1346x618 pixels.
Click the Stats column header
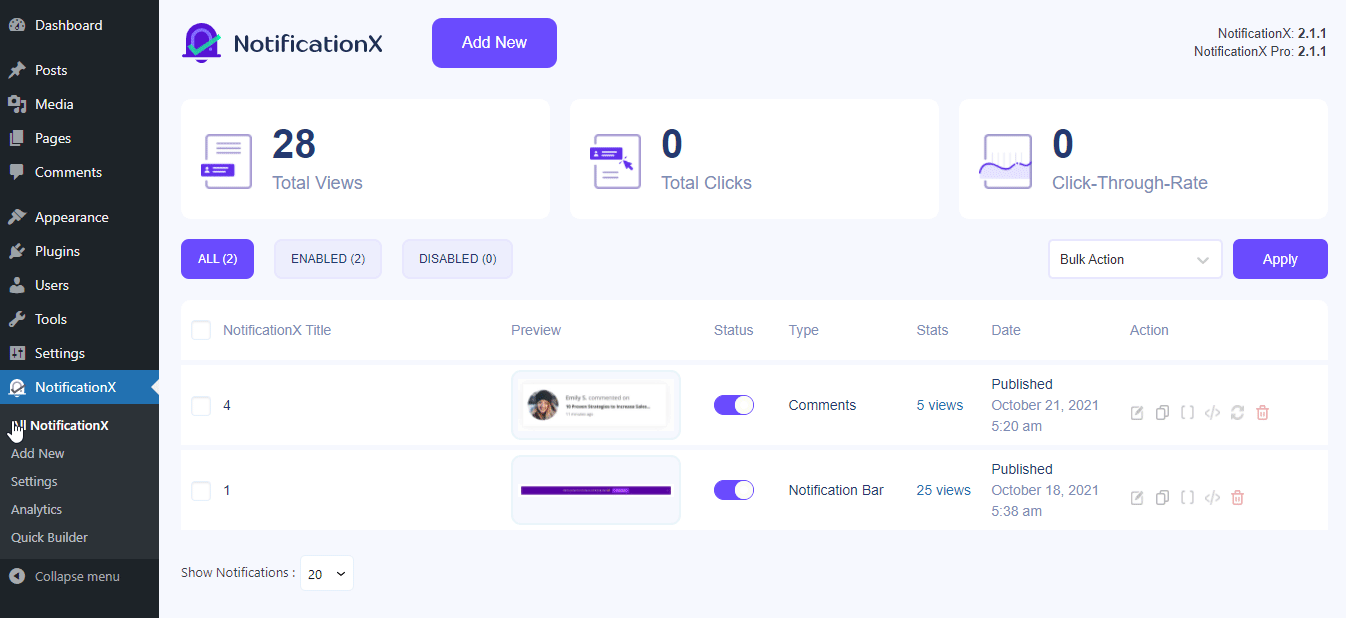tap(932, 330)
